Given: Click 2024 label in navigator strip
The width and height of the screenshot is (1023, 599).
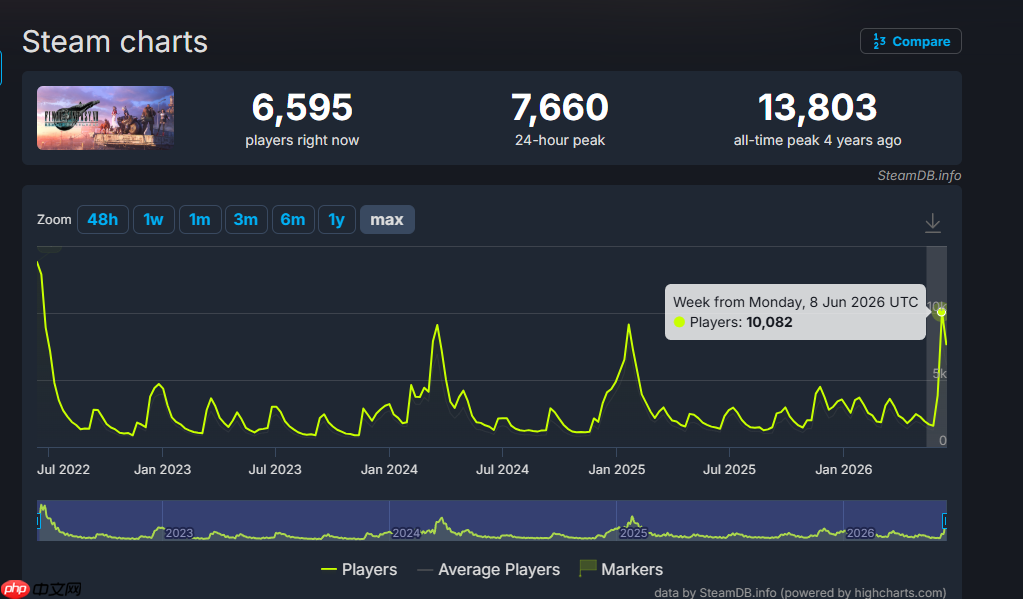Looking at the screenshot, I should click(406, 533).
